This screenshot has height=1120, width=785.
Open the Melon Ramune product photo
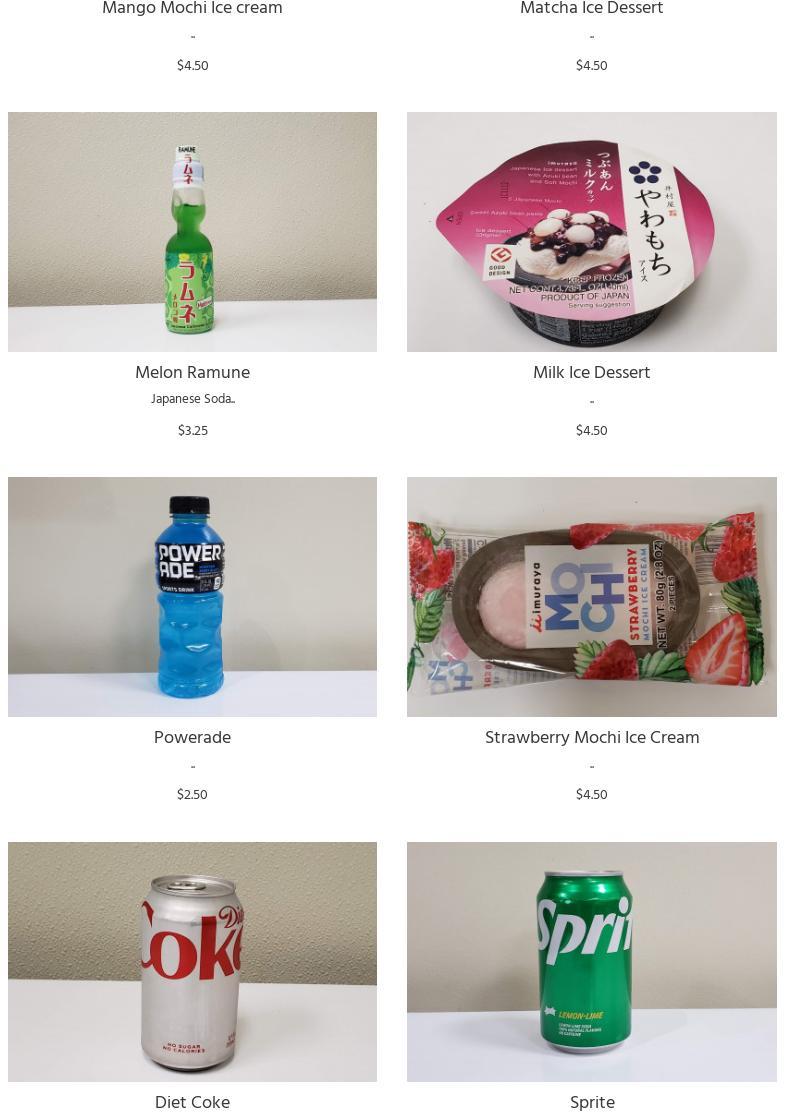(x=192, y=231)
